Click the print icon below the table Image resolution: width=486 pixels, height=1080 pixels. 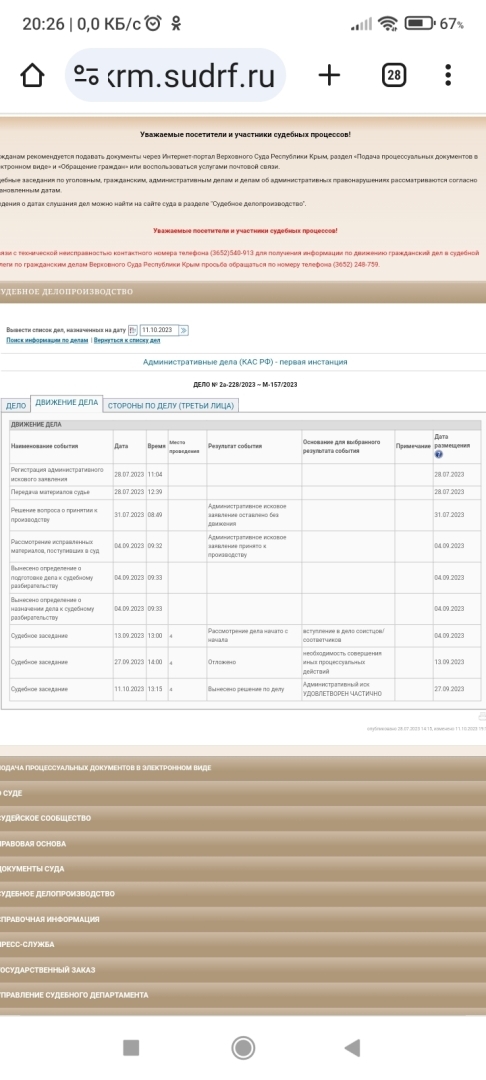coord(482,716)
